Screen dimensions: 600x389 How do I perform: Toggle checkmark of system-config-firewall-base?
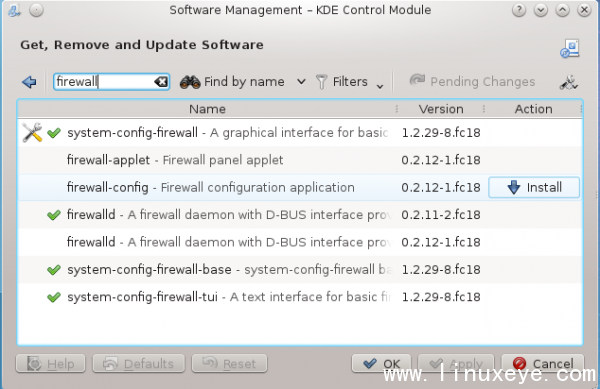pos(54,270)
